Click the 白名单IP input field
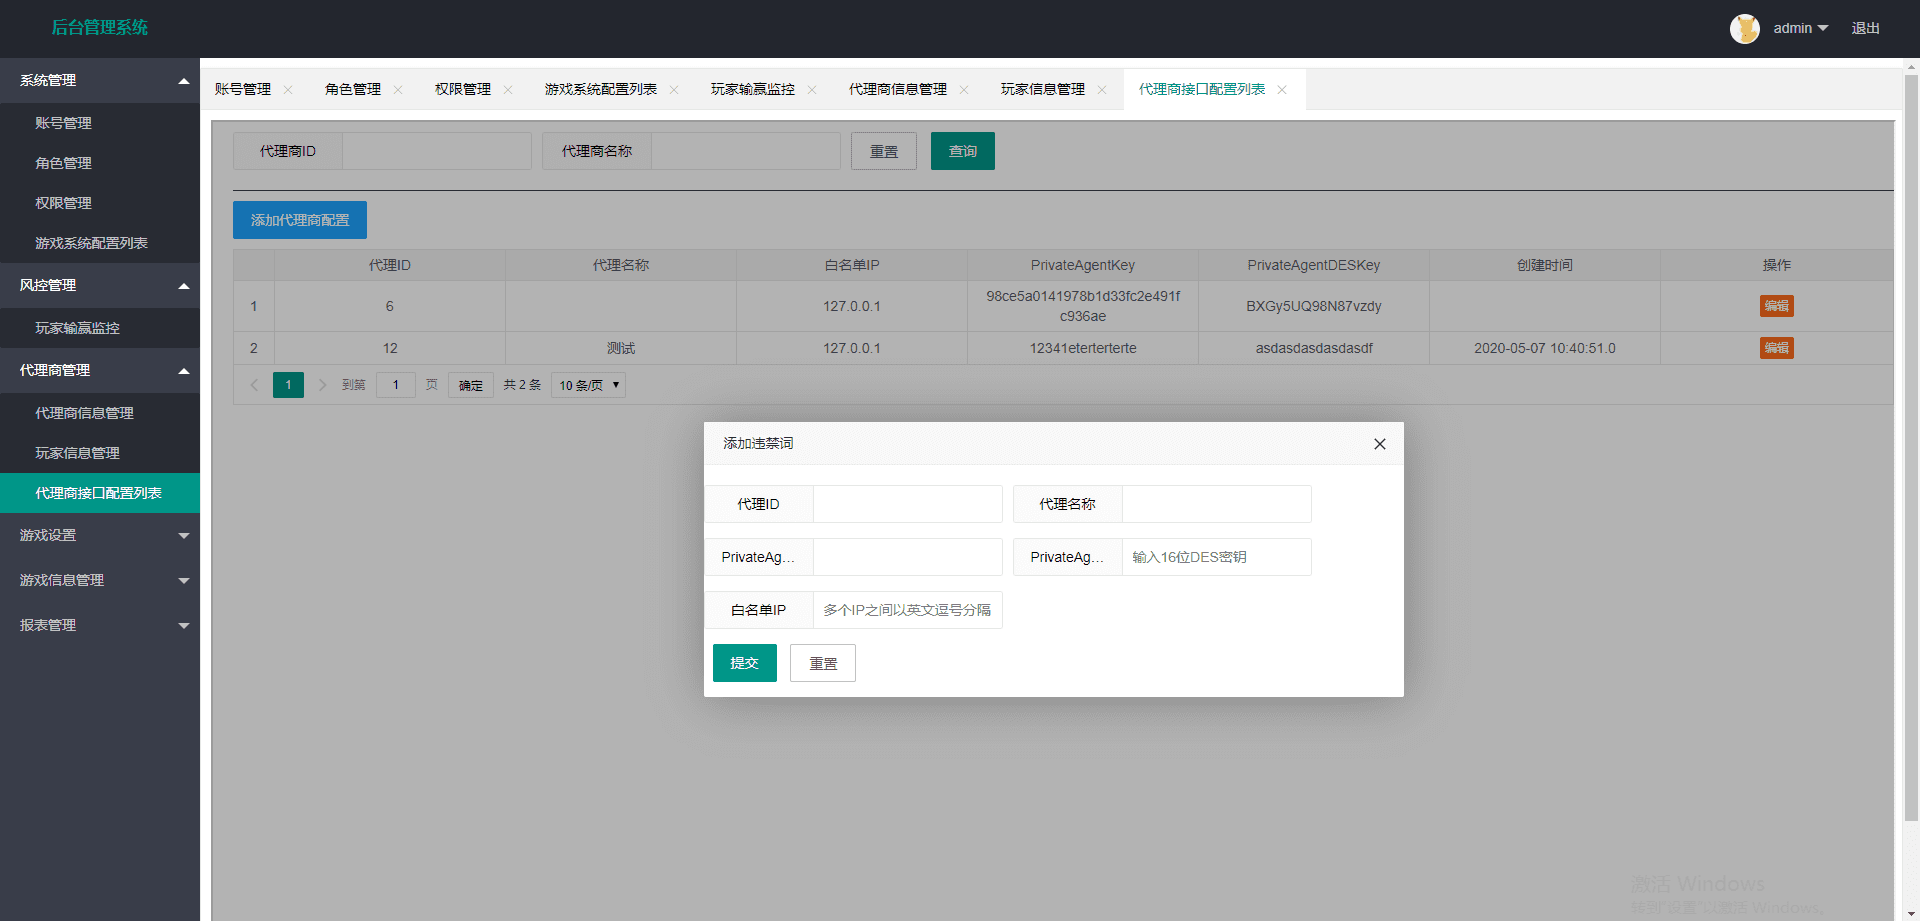1920x921 pixels. 907,610
